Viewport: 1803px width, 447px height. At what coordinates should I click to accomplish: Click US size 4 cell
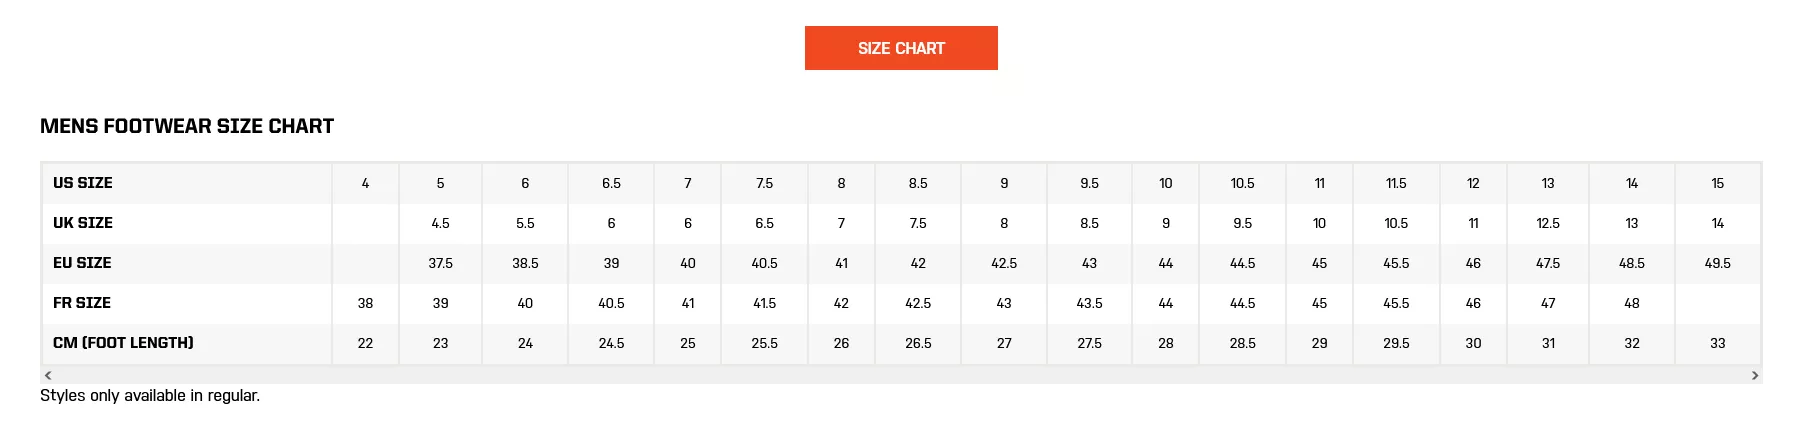[x=365, y=183]
